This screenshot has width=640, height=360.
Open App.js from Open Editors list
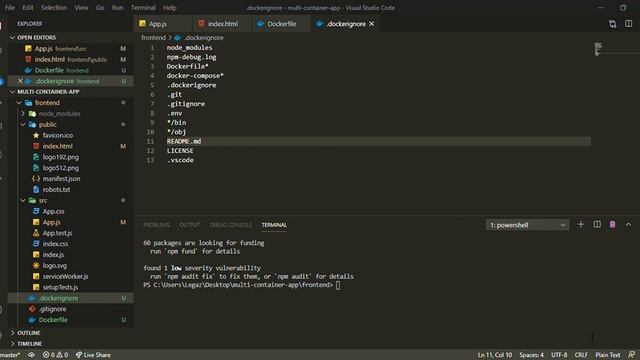(x=70, y=49)
